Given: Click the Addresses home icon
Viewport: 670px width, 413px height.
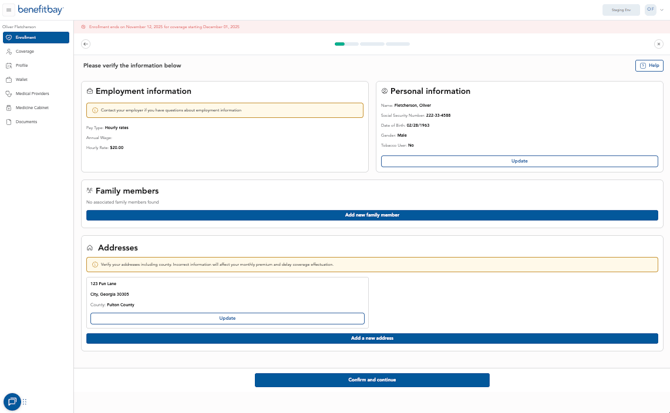Looking at the screenshot, I should [90, 248].
